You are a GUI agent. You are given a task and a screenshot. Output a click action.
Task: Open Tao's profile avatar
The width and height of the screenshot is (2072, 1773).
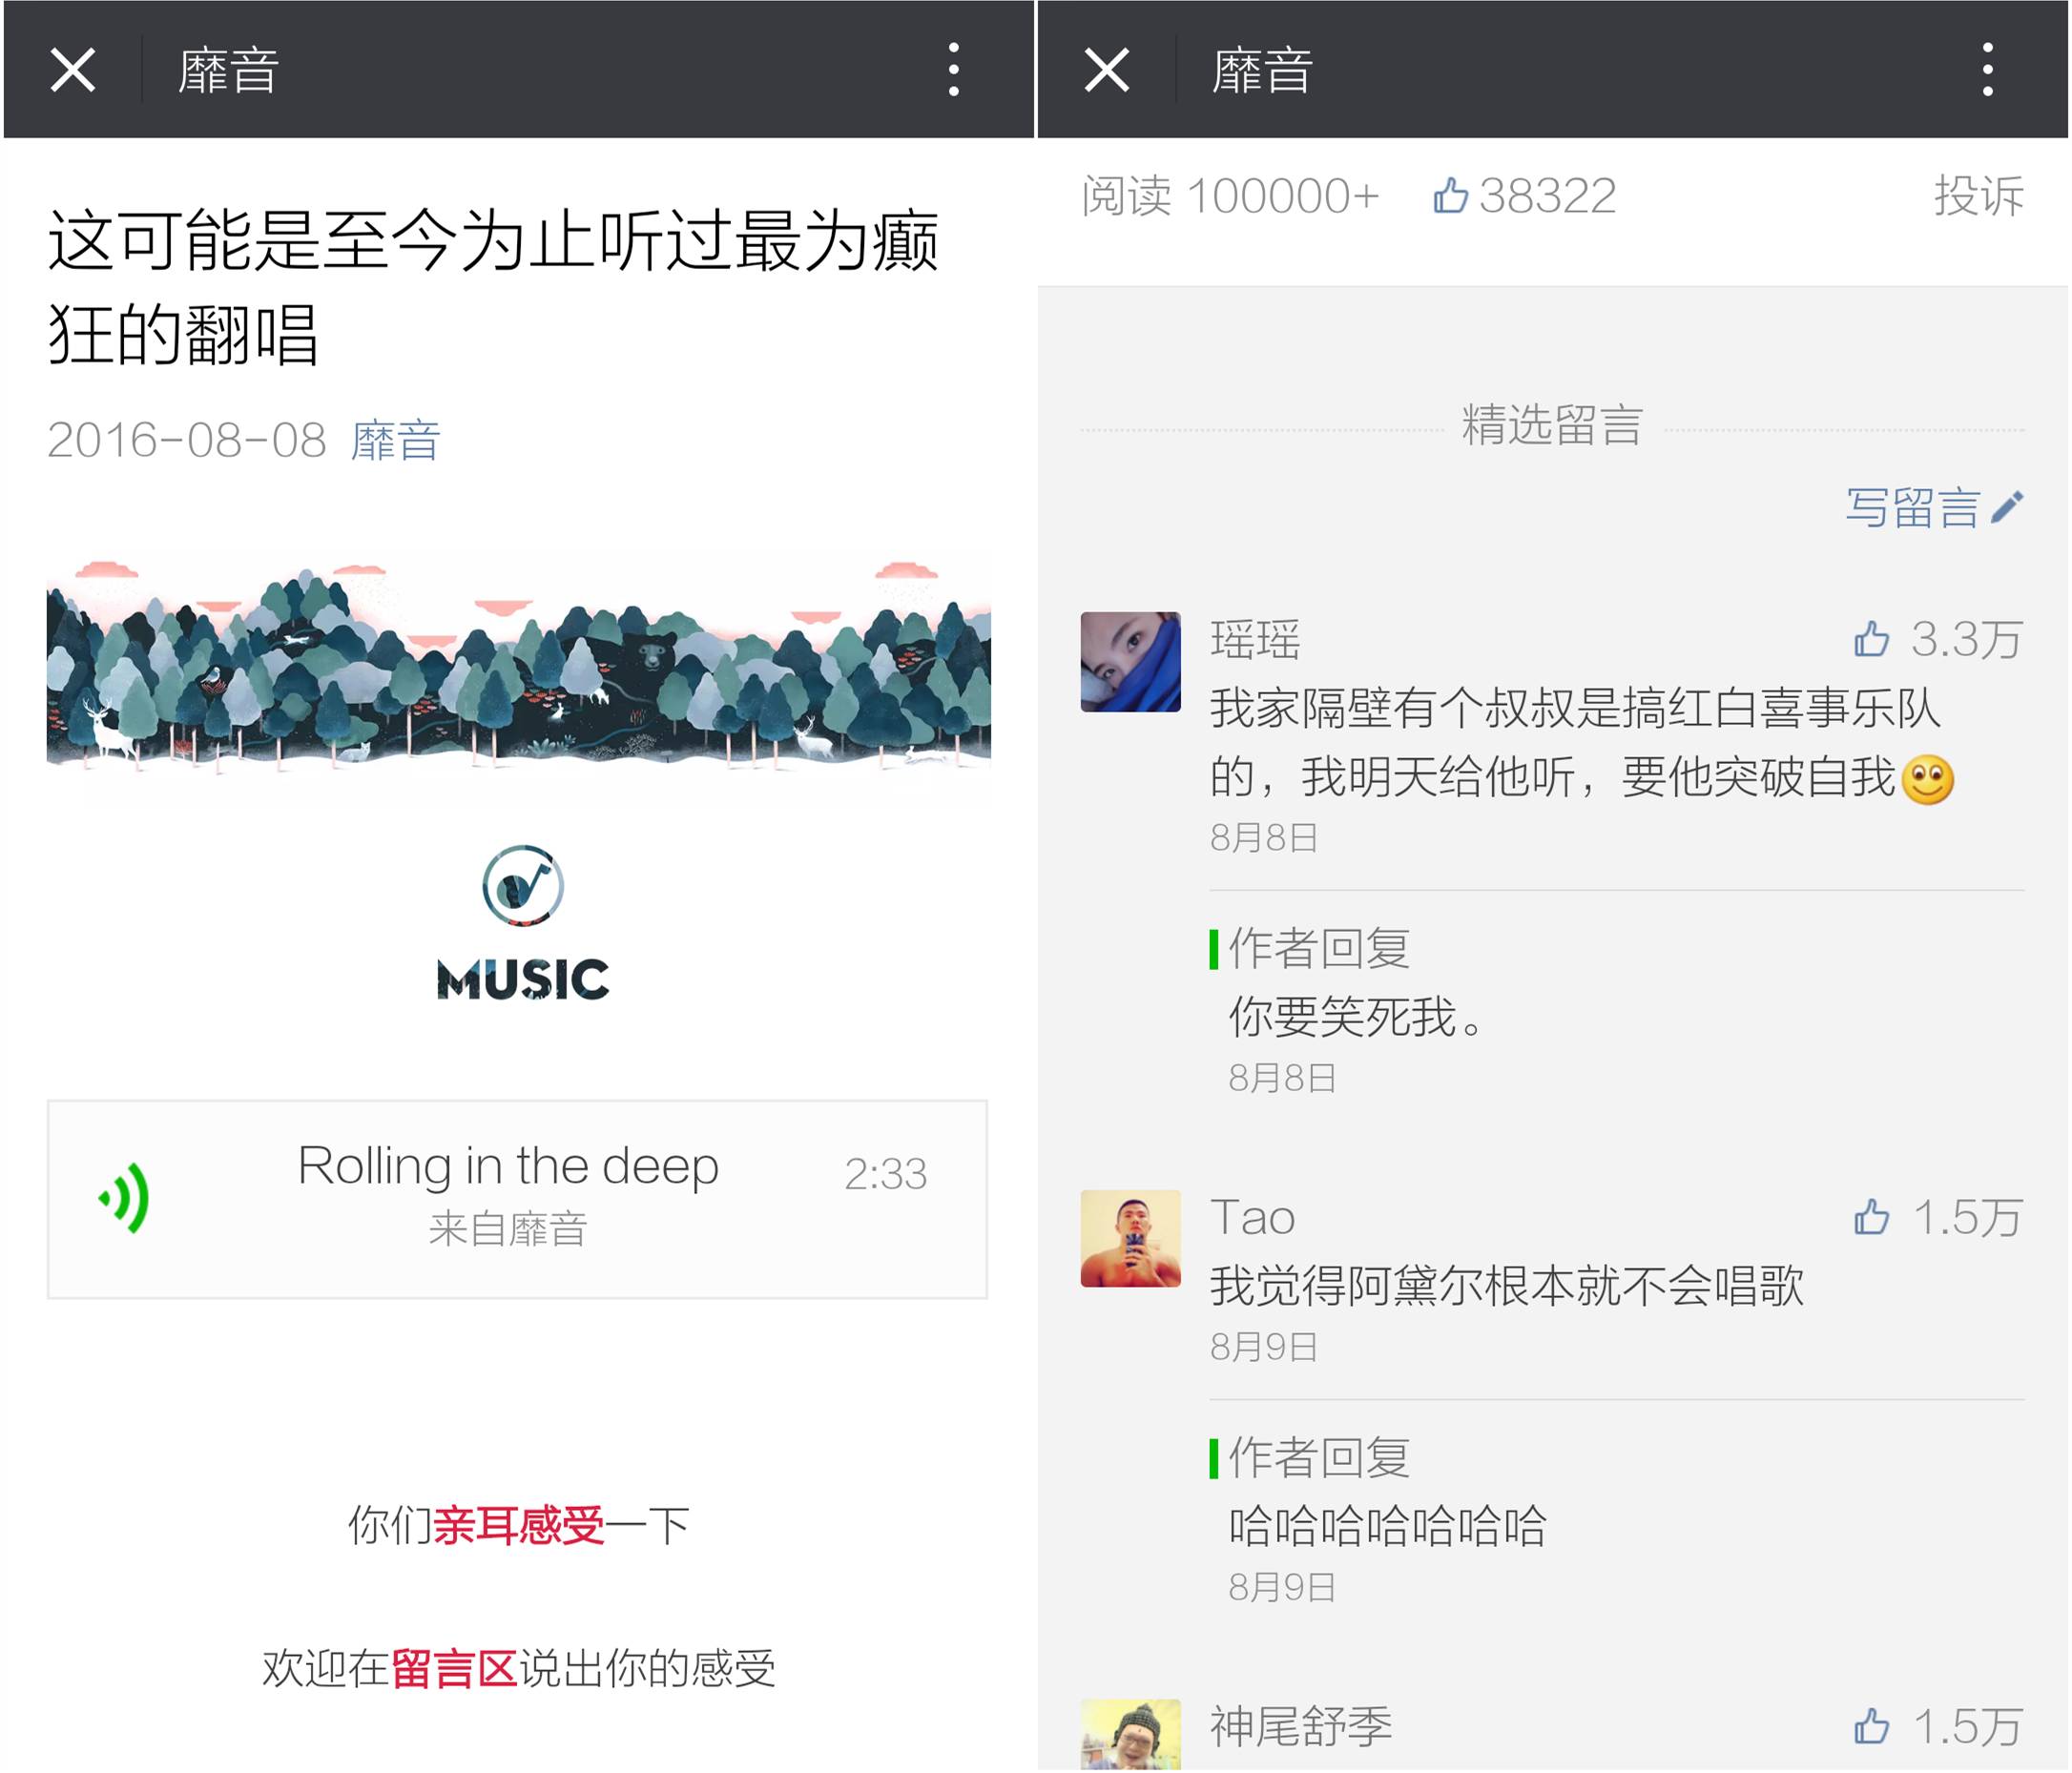click(x=1130, y=1238)
